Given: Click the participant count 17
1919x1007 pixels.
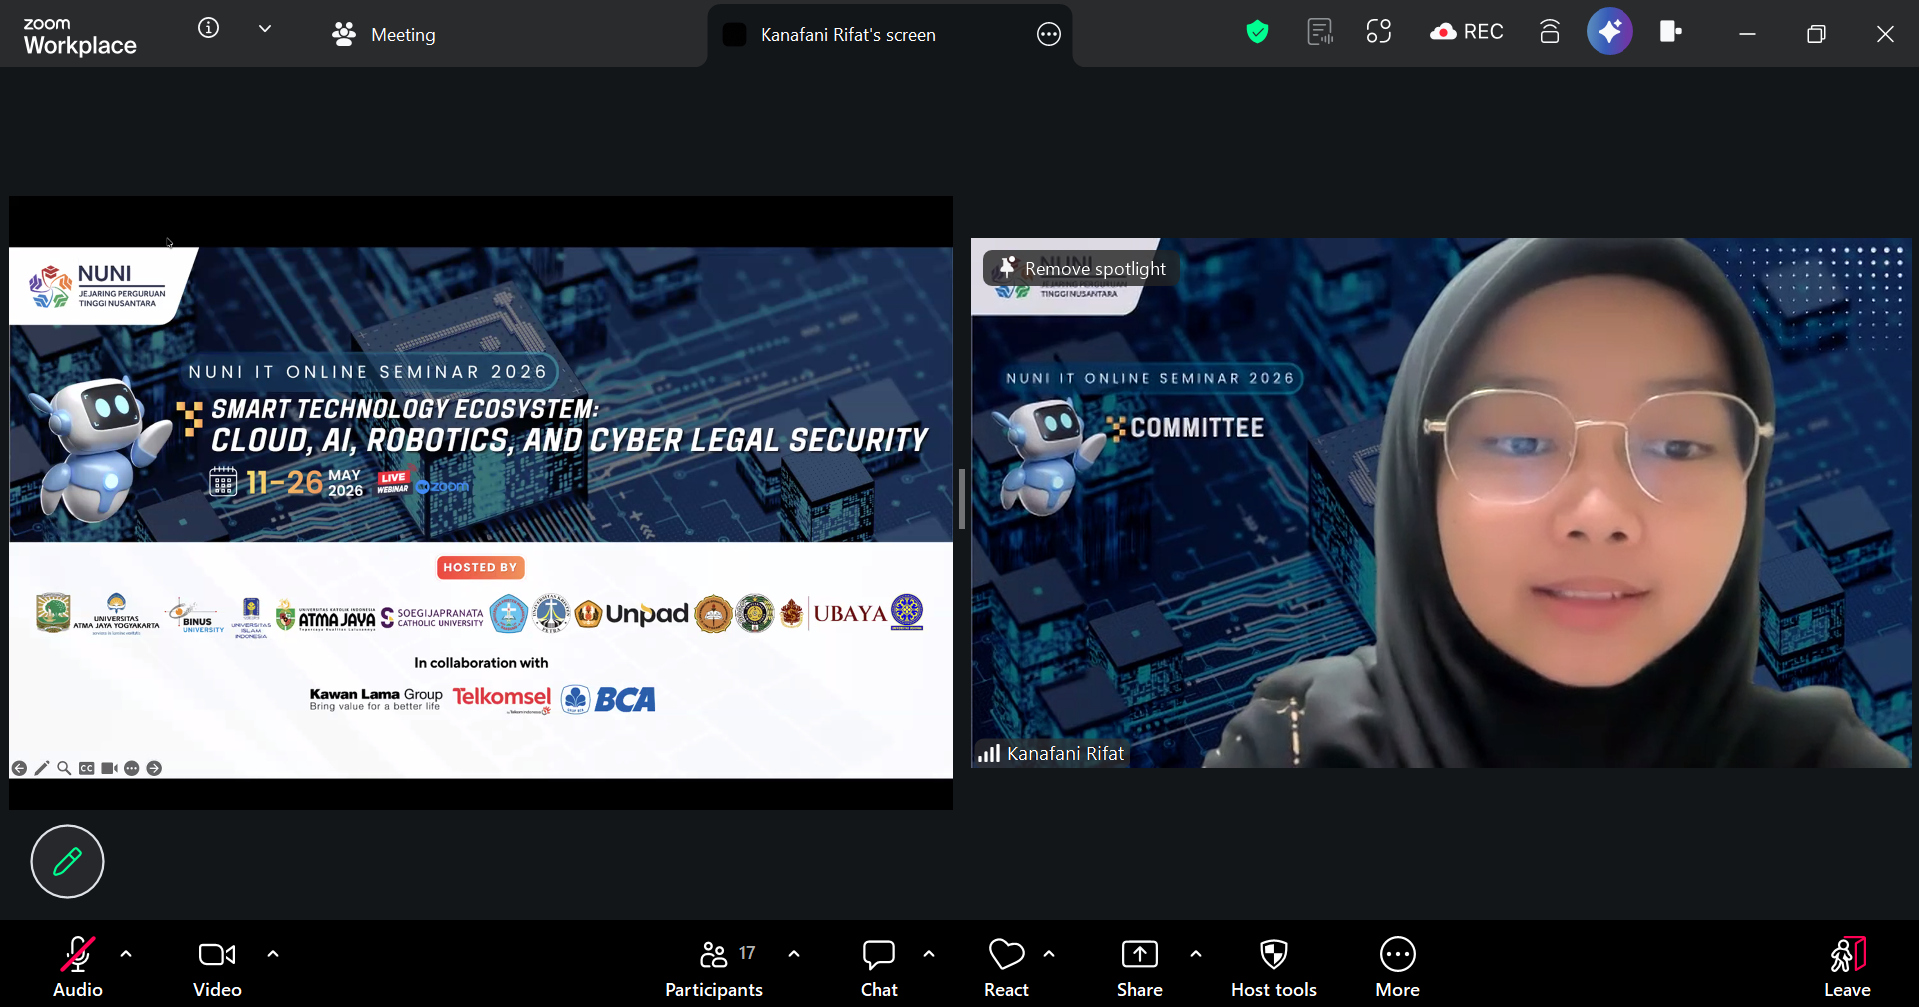Looking at the screenshot, I should pos(747,953).
